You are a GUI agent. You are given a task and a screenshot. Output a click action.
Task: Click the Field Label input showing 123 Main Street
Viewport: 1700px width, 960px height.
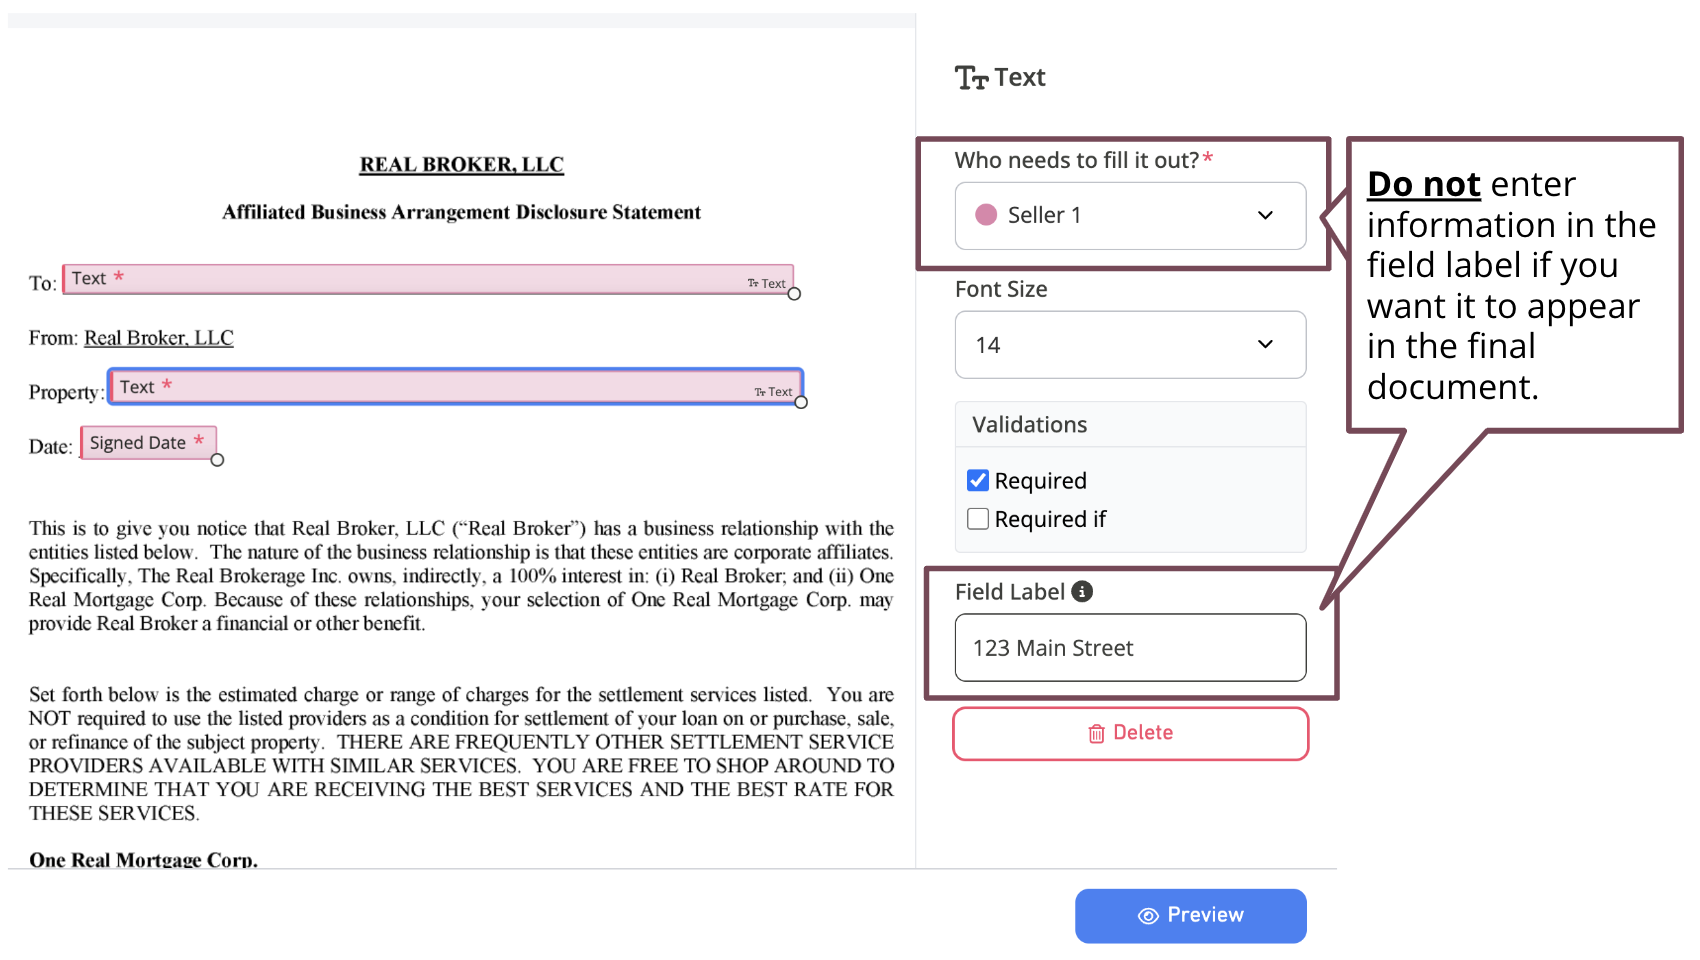coord(1130,647)
